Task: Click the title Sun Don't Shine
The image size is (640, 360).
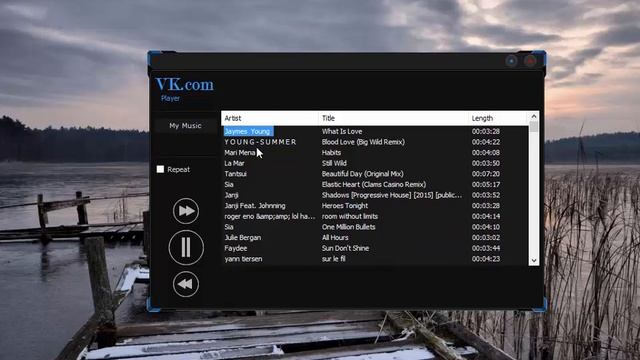Action: [345, 248]
